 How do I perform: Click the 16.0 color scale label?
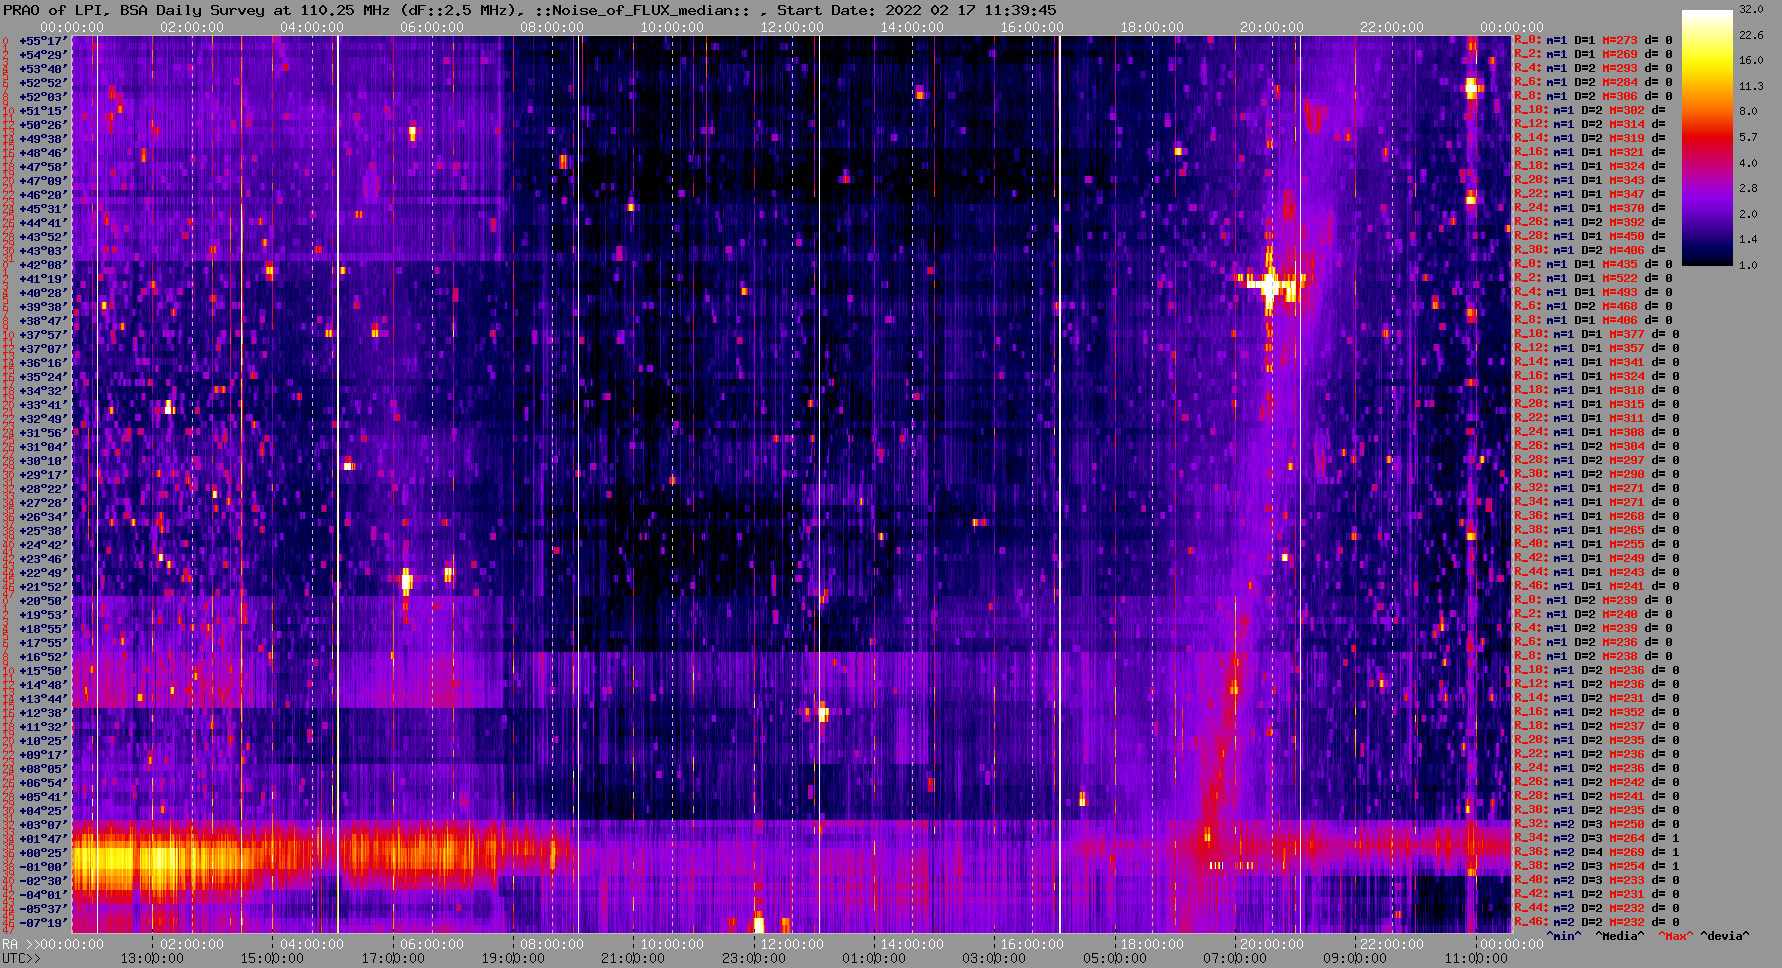[1751, 60]
